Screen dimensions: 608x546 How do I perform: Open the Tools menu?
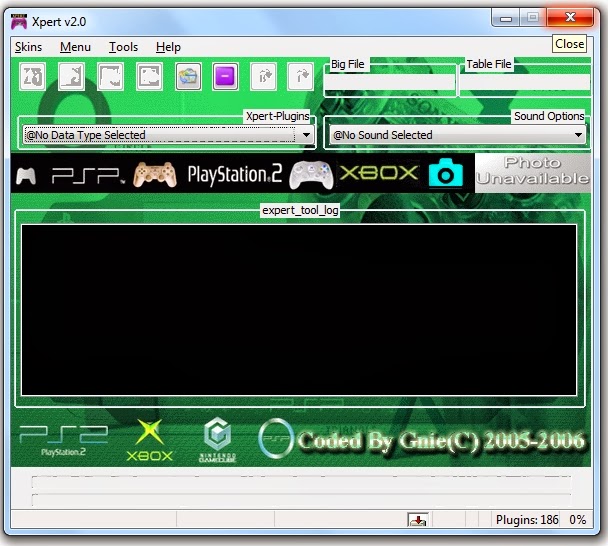coord(123,47)
